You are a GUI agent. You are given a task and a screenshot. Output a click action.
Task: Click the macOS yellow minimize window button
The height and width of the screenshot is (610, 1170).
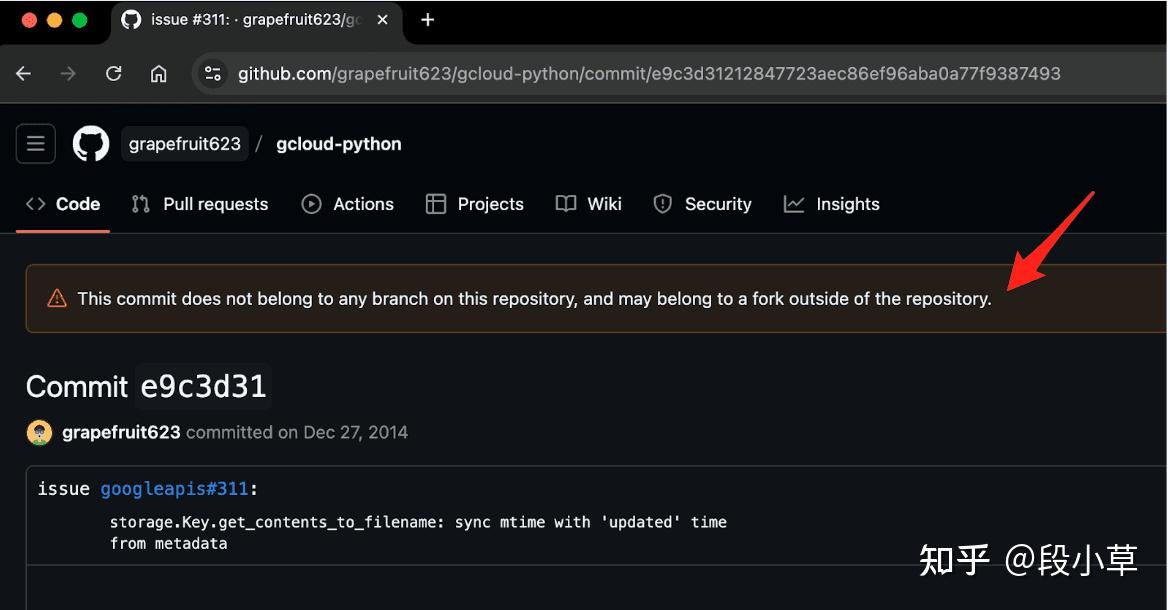54,20
